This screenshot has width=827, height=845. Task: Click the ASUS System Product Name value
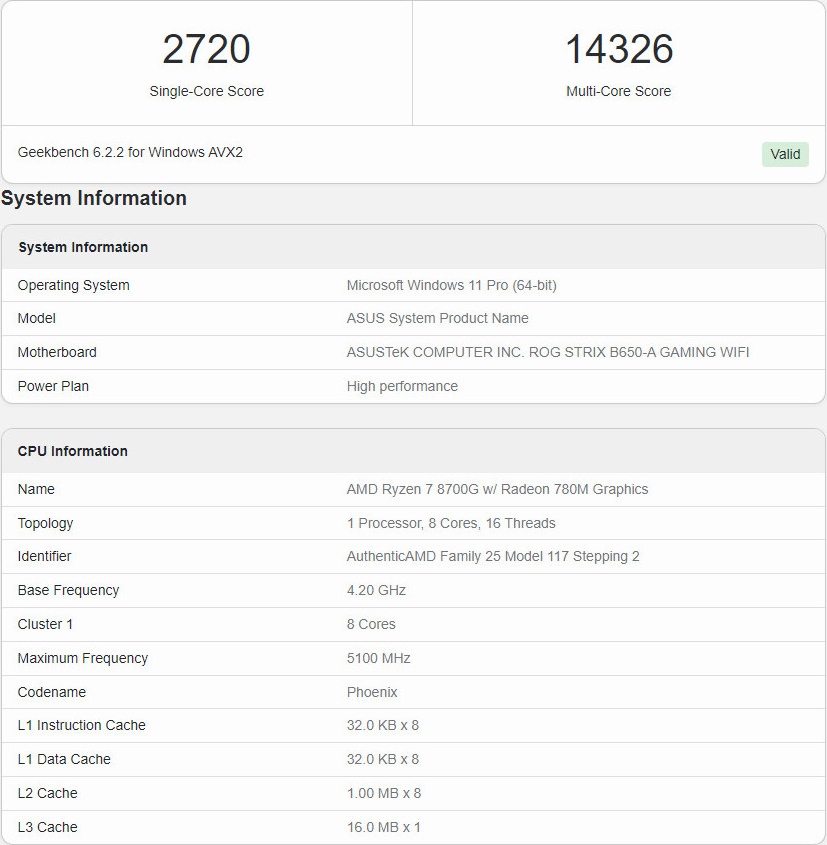pos(437,318)
